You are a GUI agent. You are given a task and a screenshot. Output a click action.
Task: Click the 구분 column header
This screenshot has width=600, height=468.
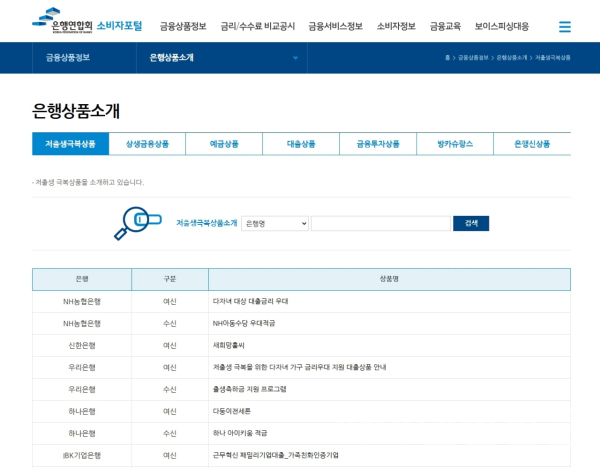coord(170,279)
